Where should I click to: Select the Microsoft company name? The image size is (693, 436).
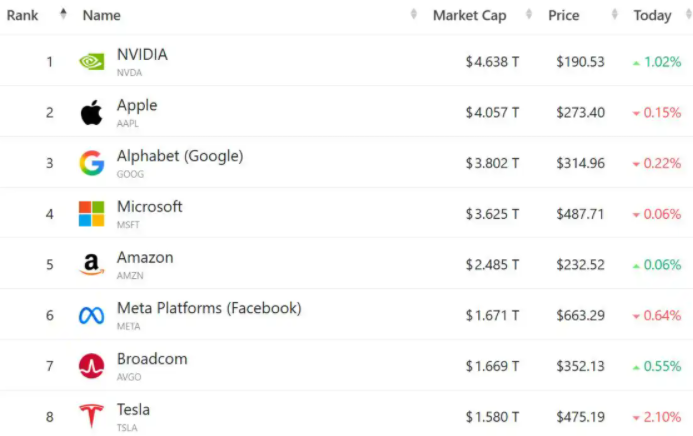(150, 207)
